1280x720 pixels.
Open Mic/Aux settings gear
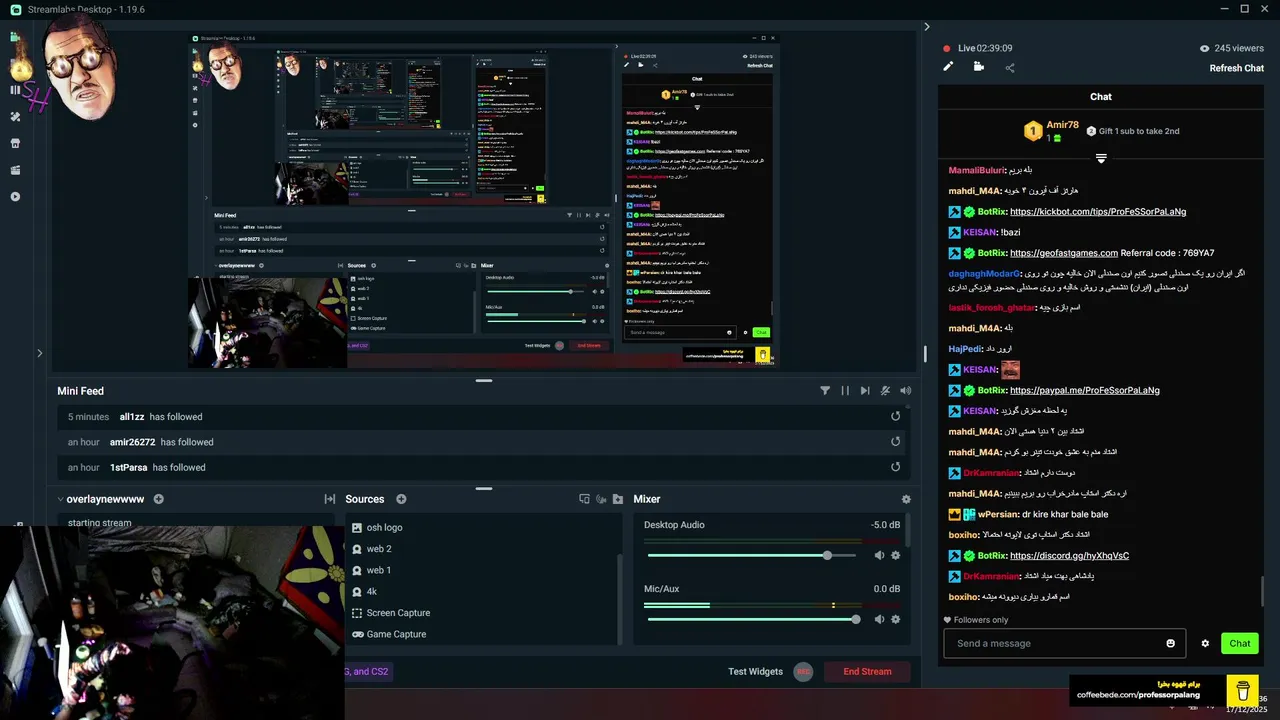click(x=895, y=619)
